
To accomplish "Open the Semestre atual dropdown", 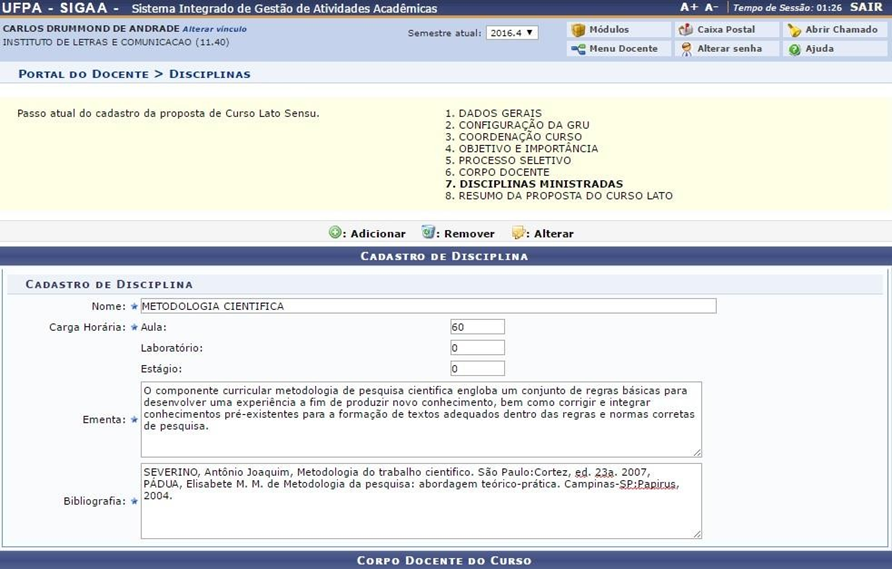I will 512,33.
